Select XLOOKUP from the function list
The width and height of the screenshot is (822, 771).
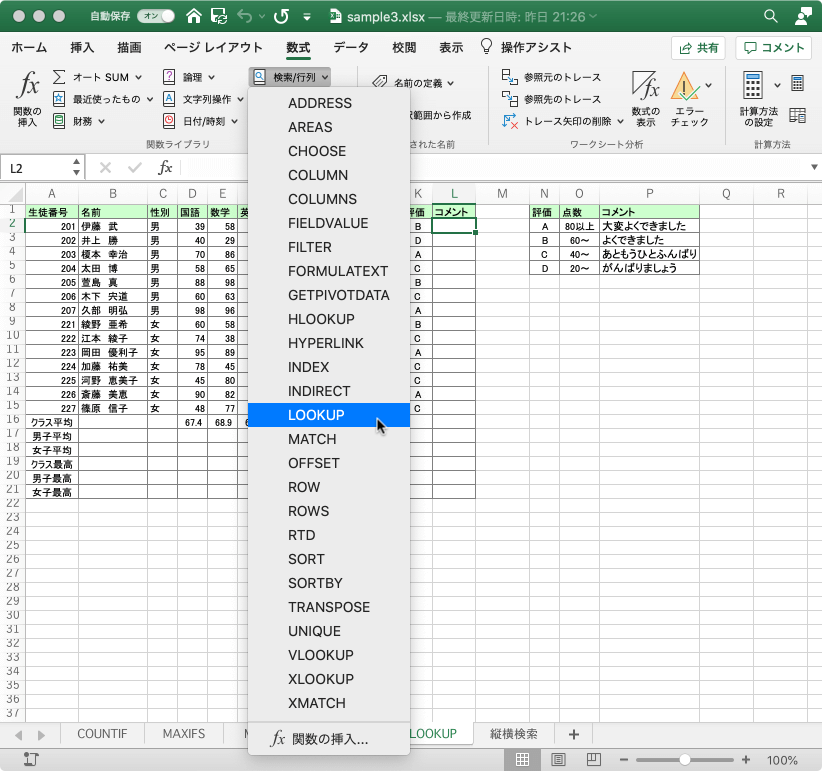point(329,679)
